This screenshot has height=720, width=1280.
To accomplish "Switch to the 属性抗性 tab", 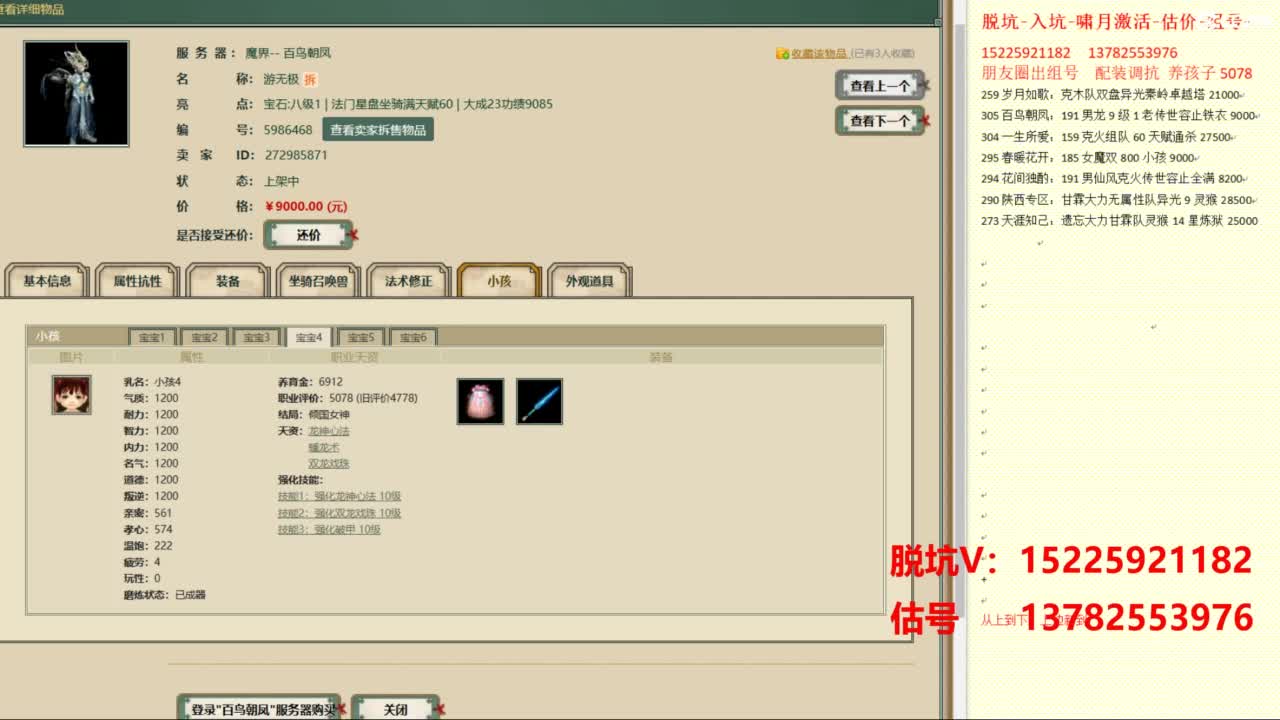I will 138,281.
